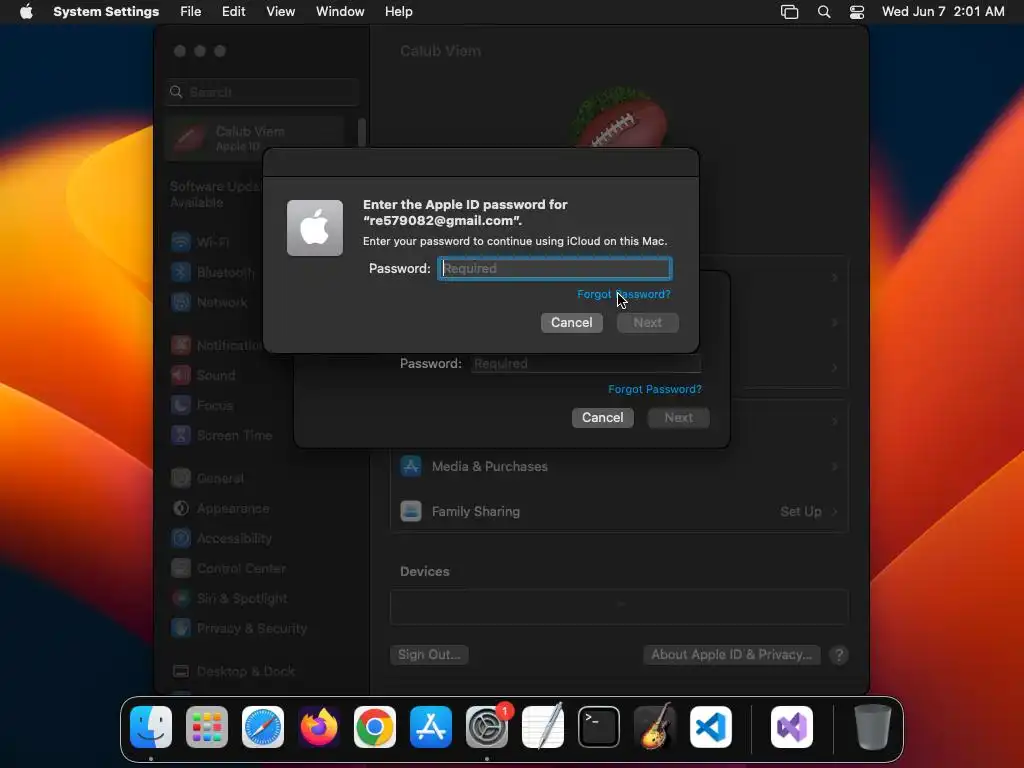Open Firefox from the Dock
Viewport: 1024px width, 768px height.
point(319,727)
